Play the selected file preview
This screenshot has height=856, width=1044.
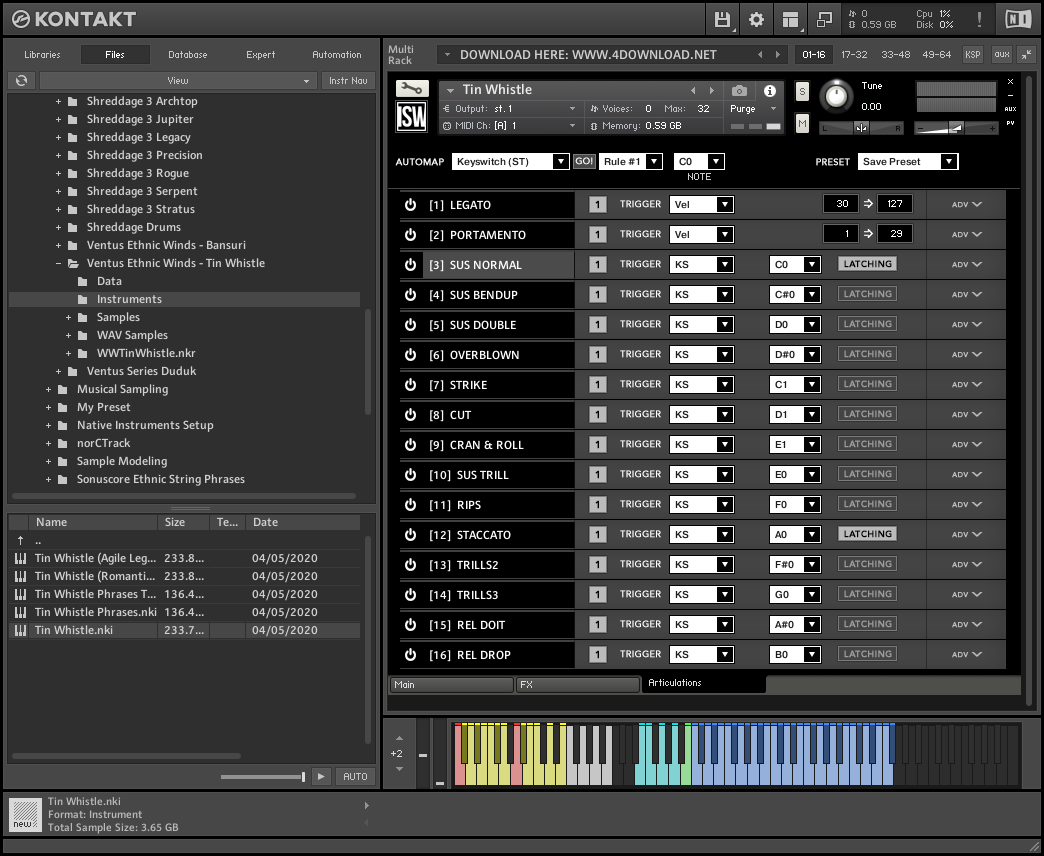tap(321, 776)
